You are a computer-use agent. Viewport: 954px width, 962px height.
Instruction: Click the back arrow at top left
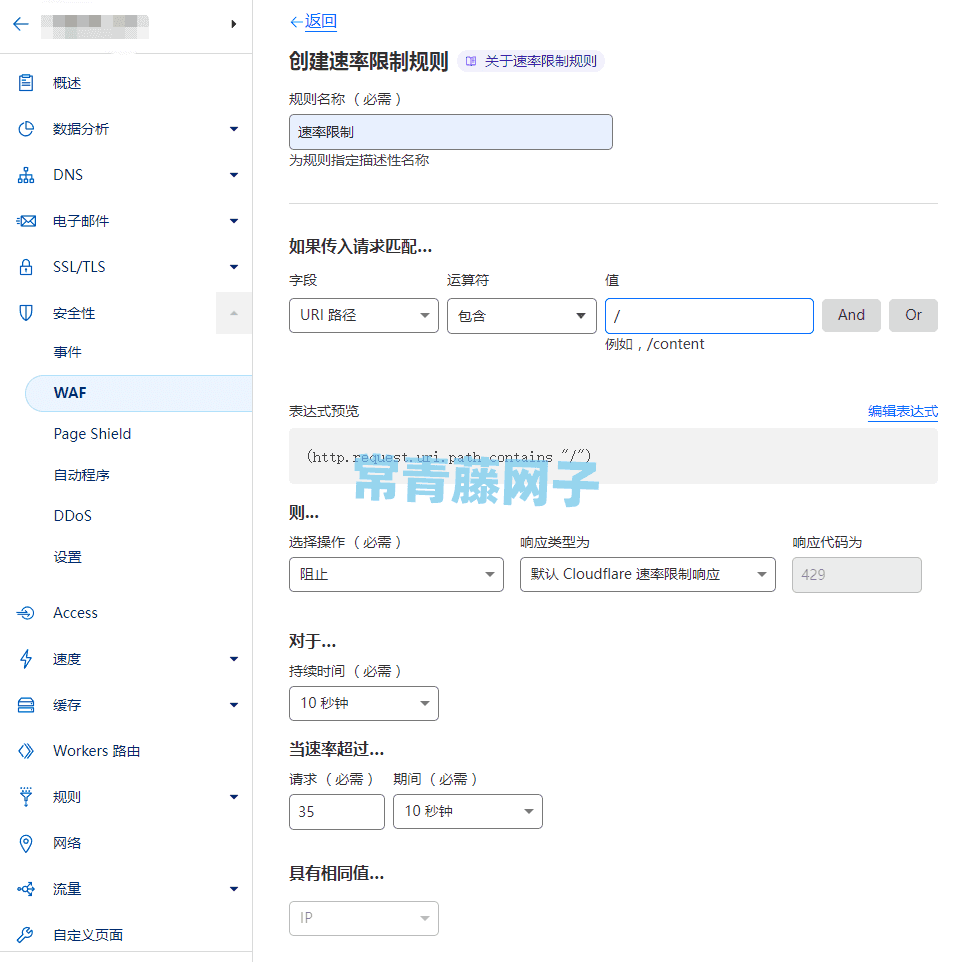click(20, 24)
